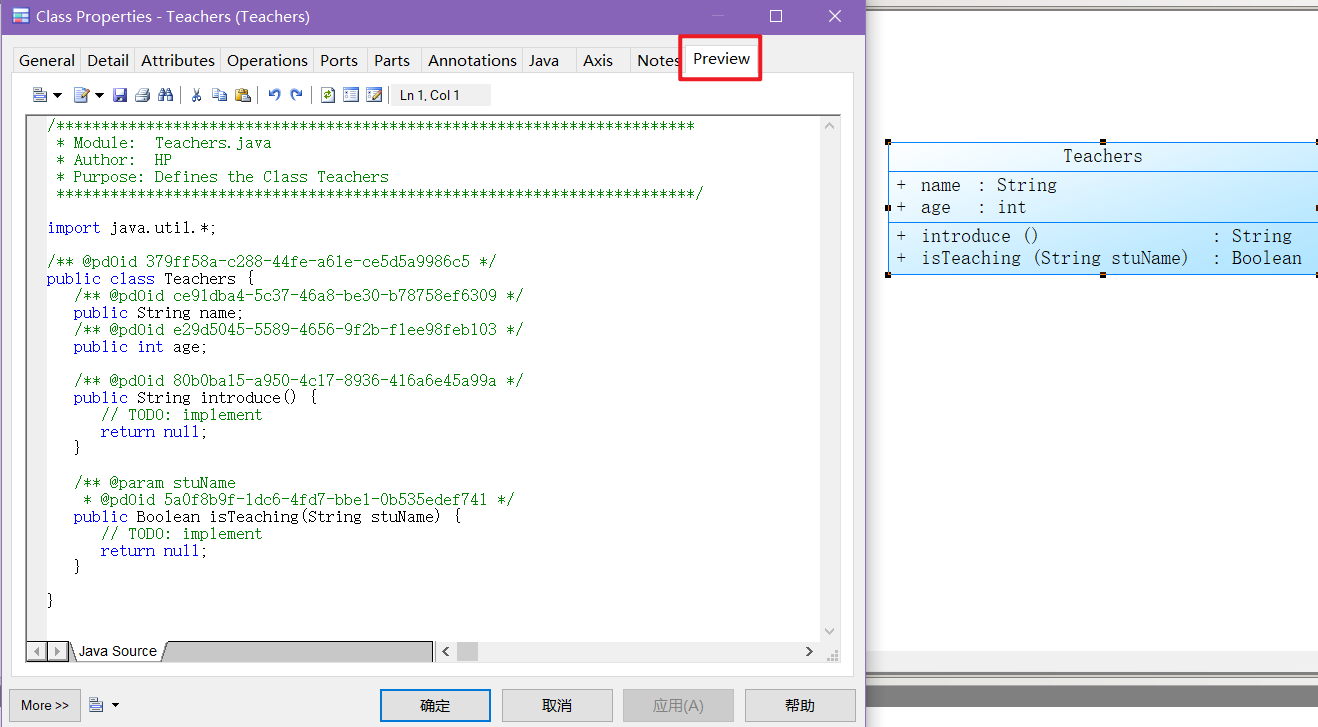
Task: Expand the editor menu dropdown arrow
Action: pos(99,96)
